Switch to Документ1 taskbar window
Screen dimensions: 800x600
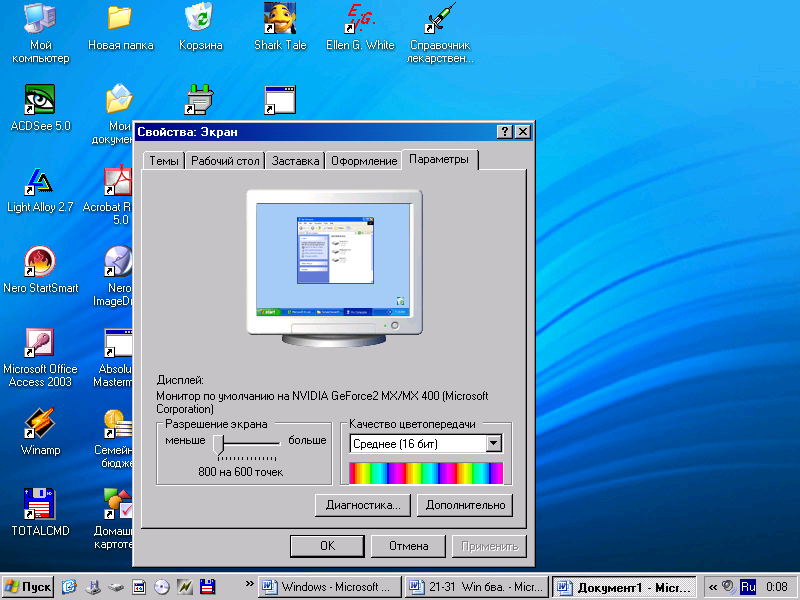click(624, 587)
